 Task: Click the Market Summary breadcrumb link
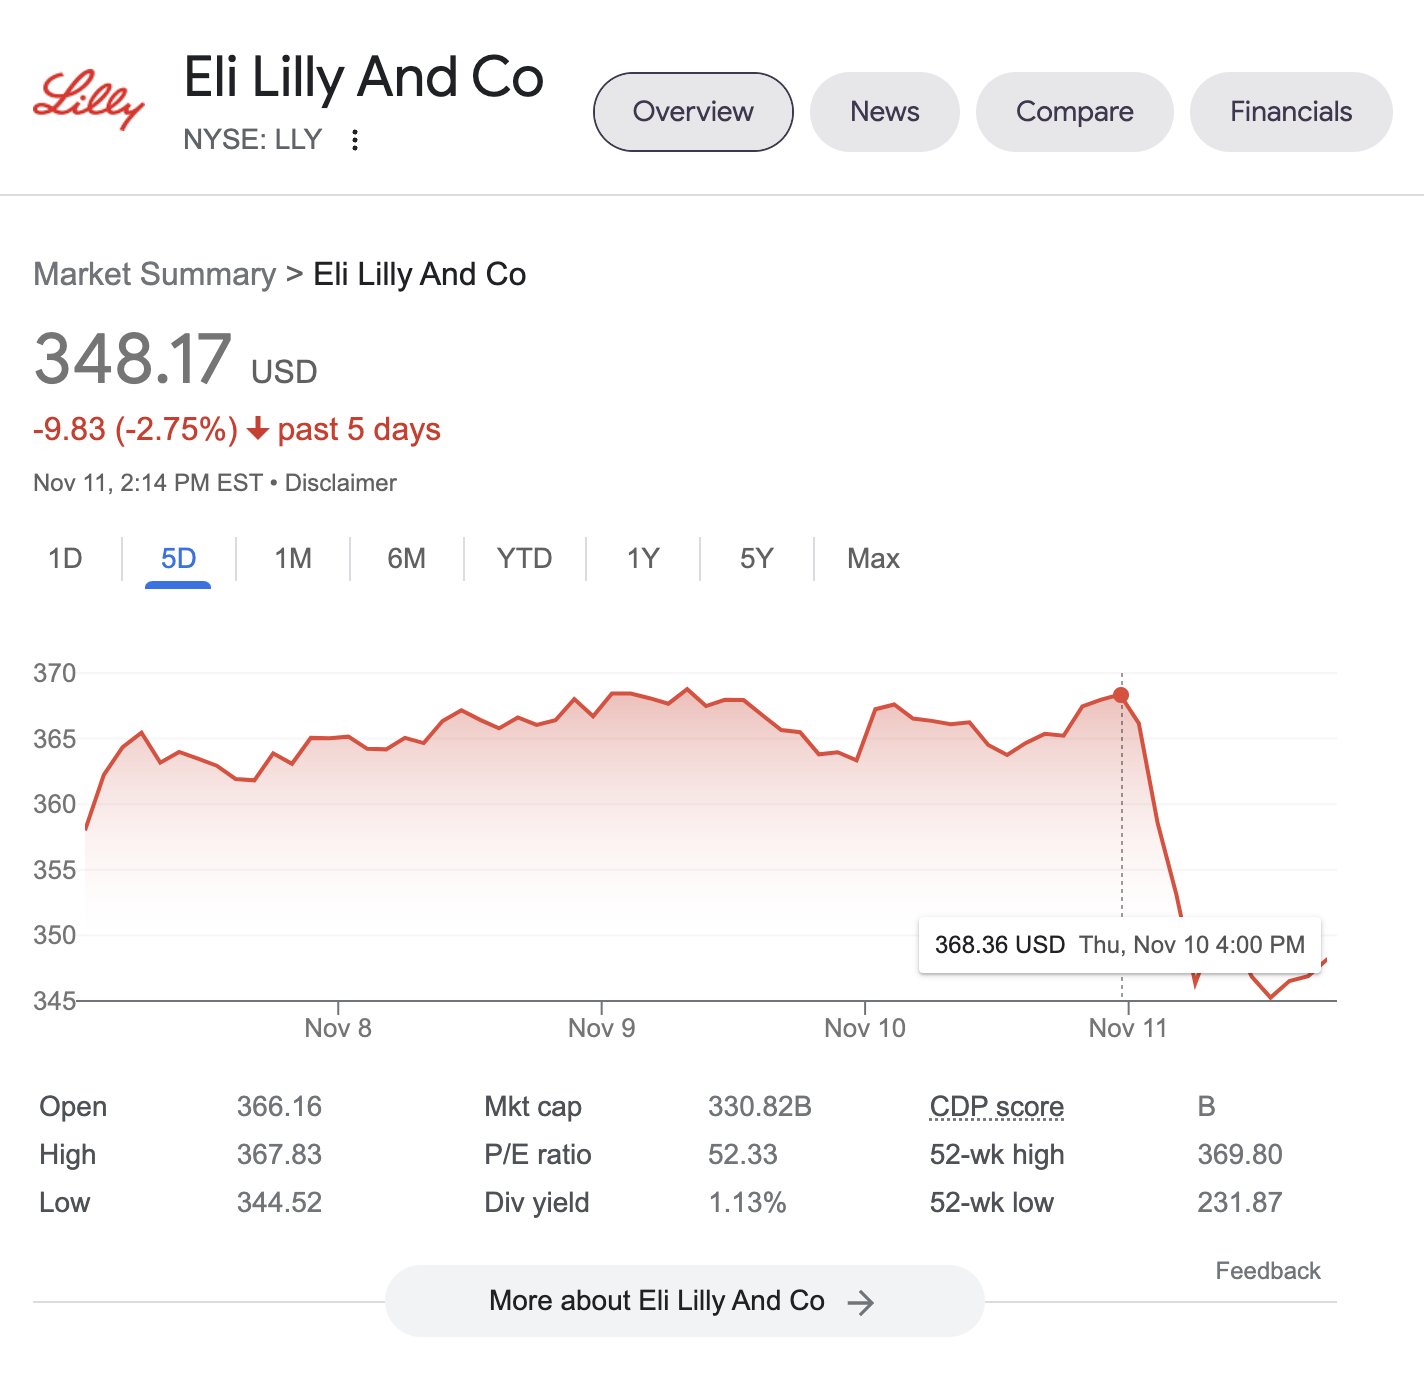tap(154, 274)
